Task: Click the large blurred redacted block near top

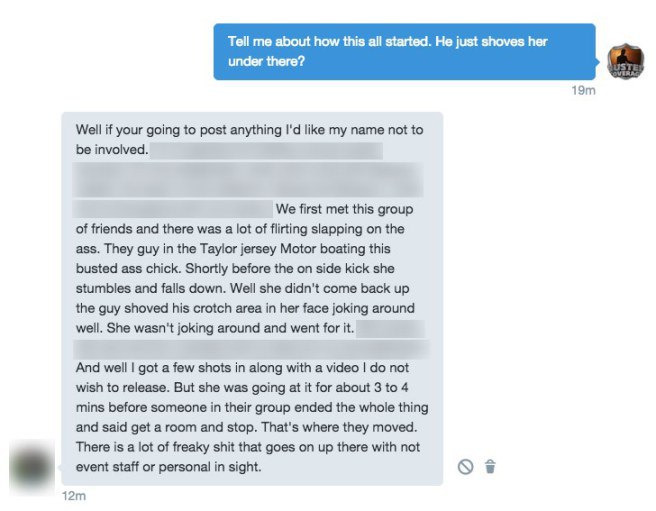Action: pos(248,180)
